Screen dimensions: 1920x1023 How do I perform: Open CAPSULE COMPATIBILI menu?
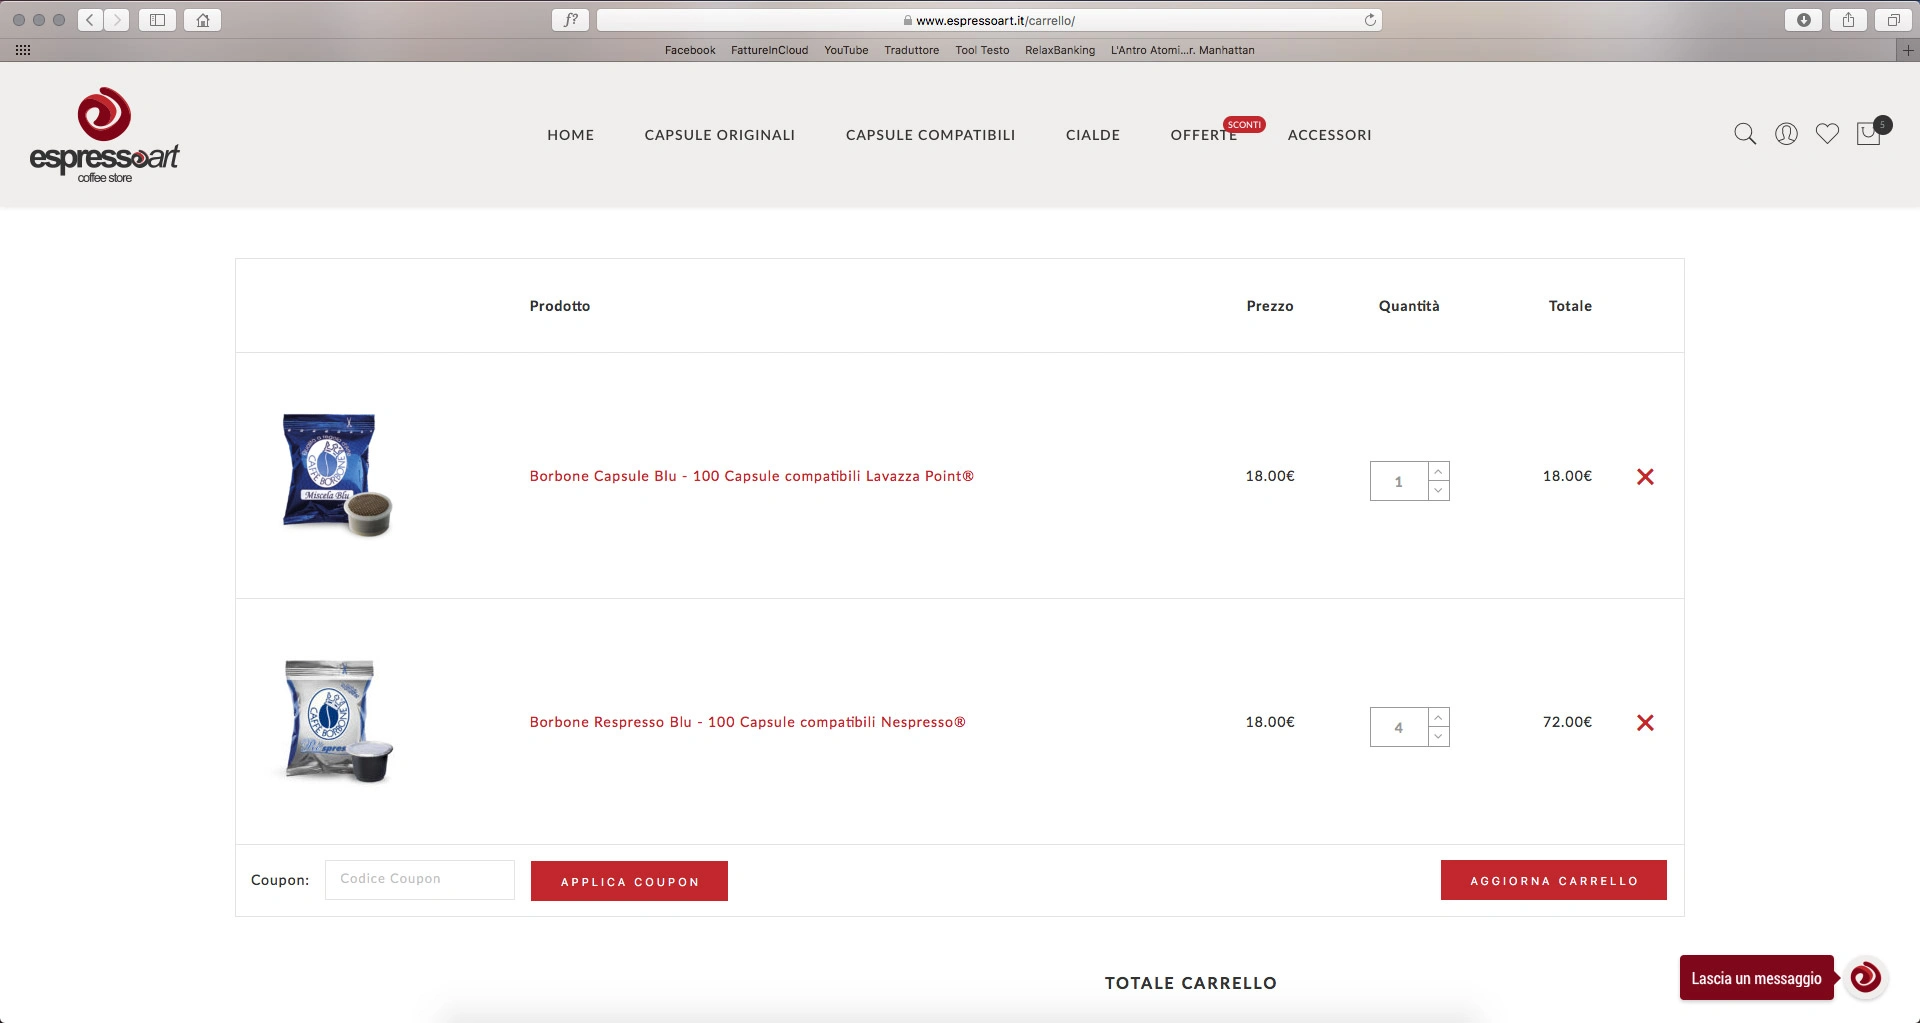[x=930, y=135]
